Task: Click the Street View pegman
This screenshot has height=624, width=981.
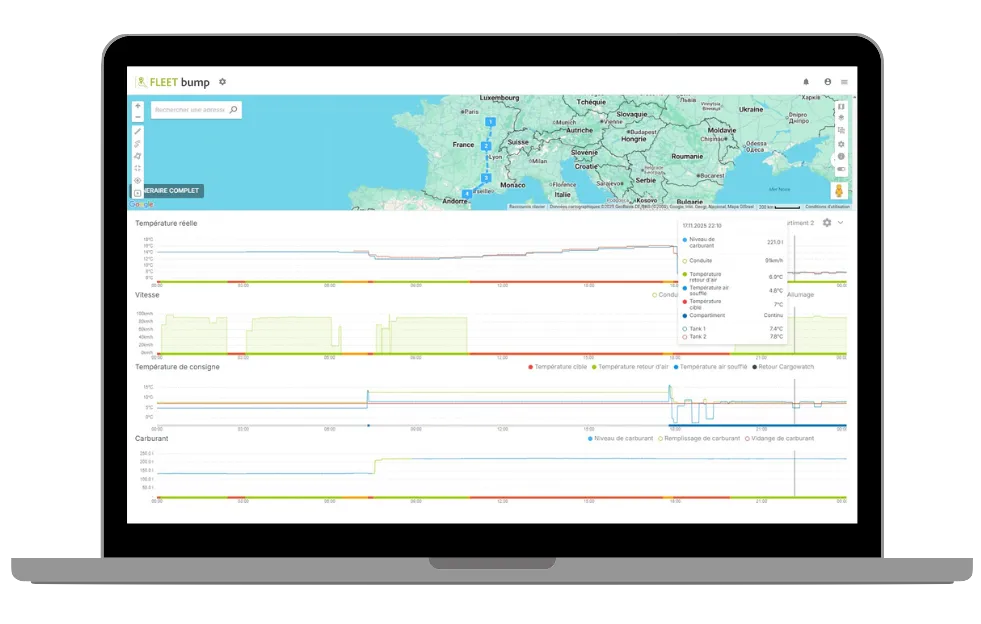Action: point(839,190)
